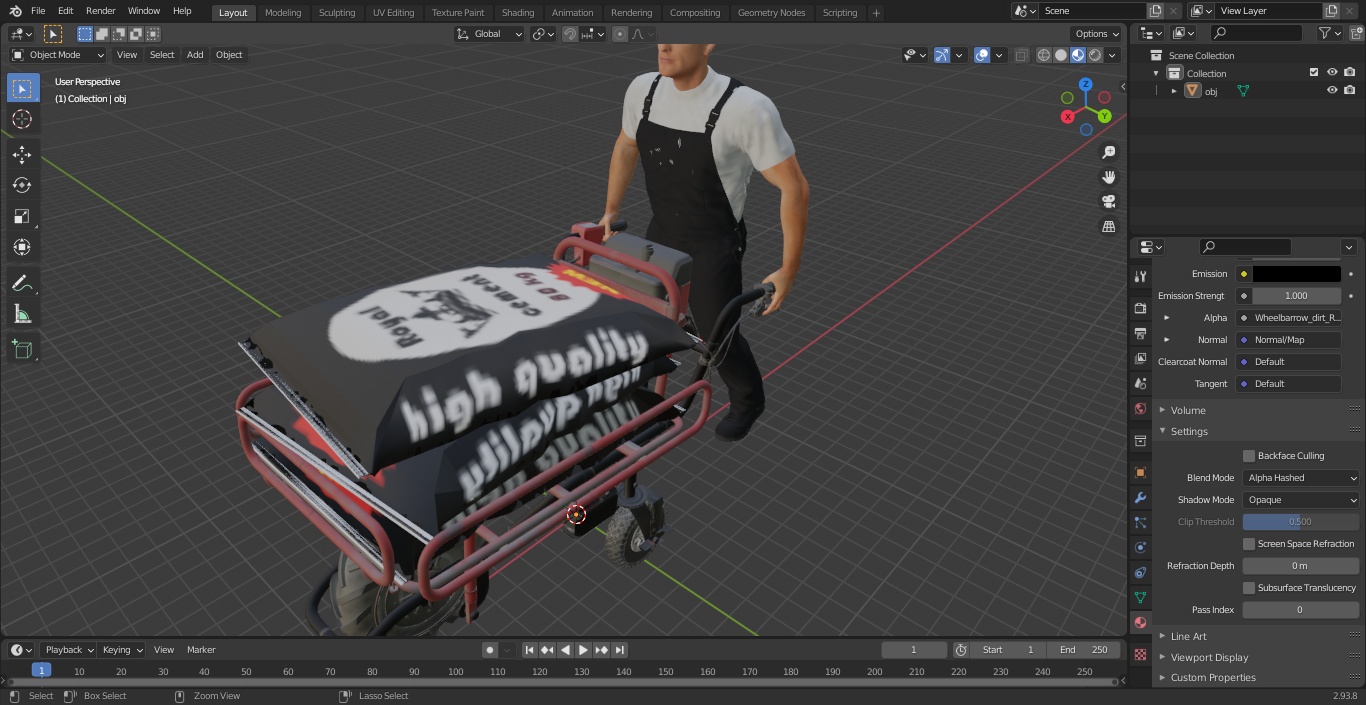
Task: Switch to Geometry Nodes workspace tab
Action: coord(771,12)
